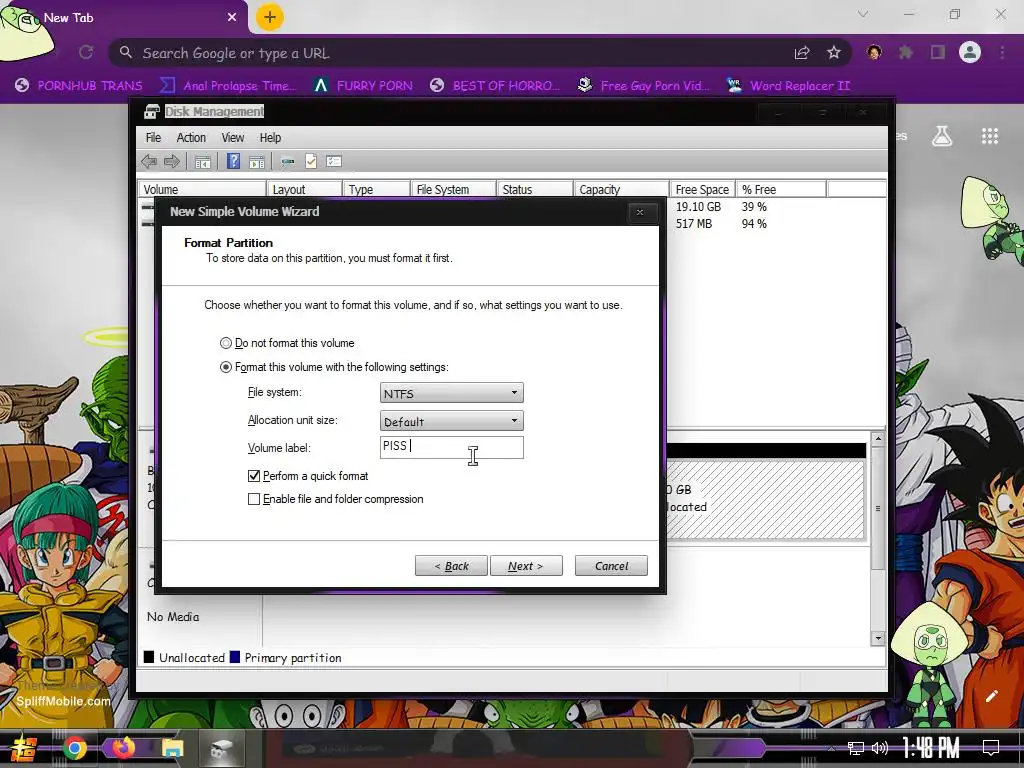Open the volume speaker tray icon

tap(880, 748)
